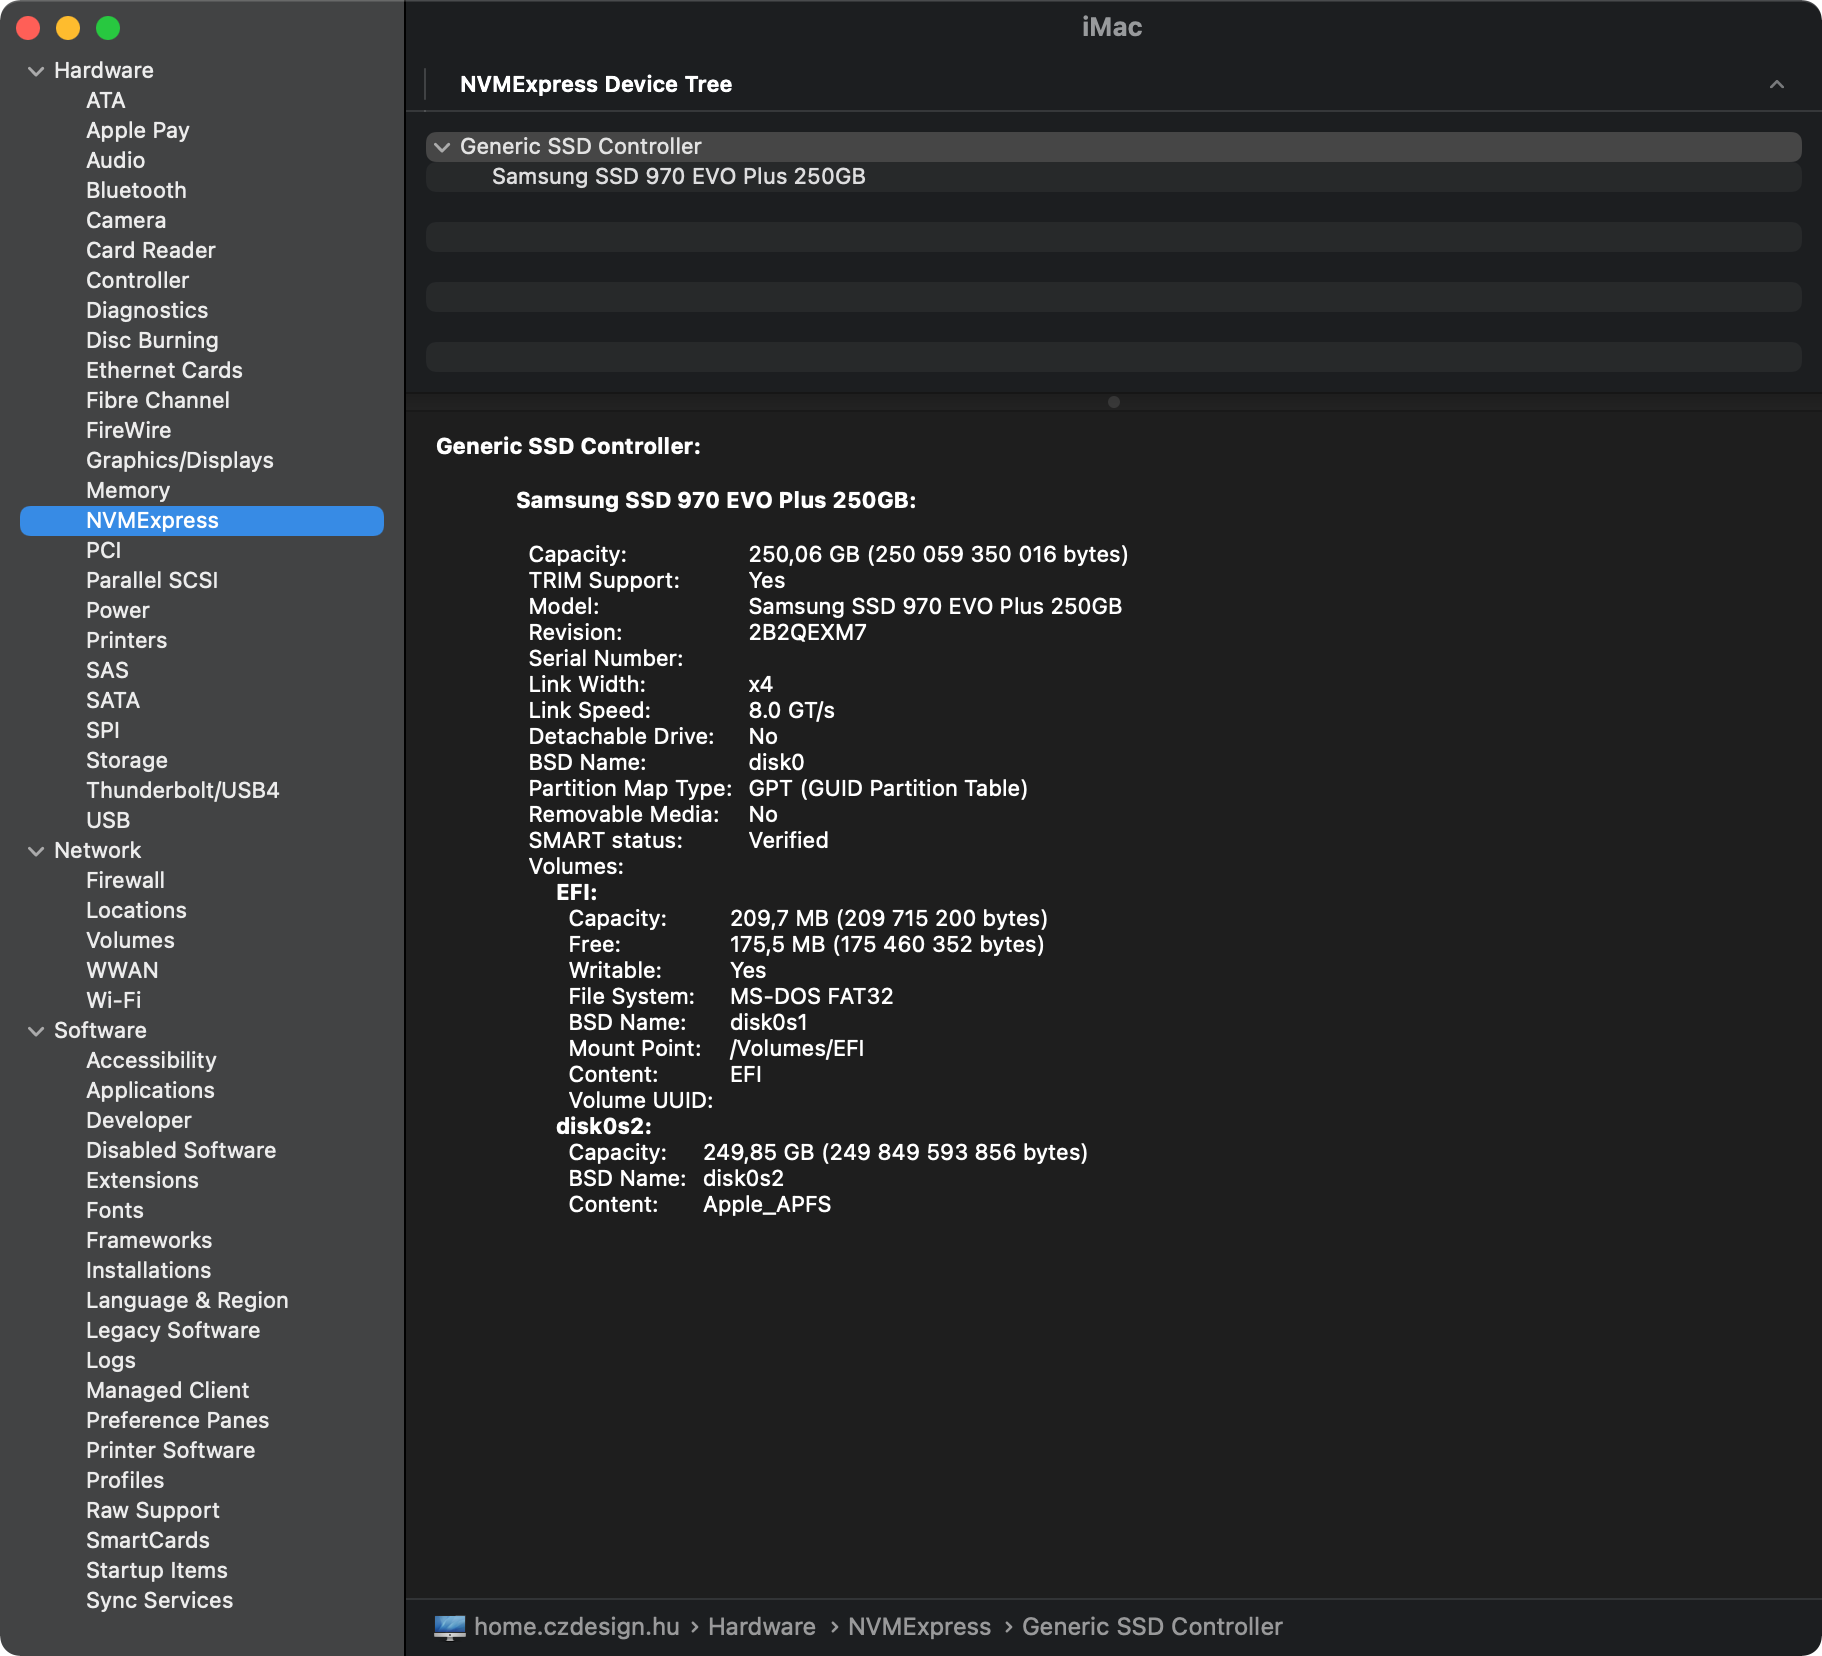
Task: Open Frameworks in the sidebar
Action: point(149,1241)
